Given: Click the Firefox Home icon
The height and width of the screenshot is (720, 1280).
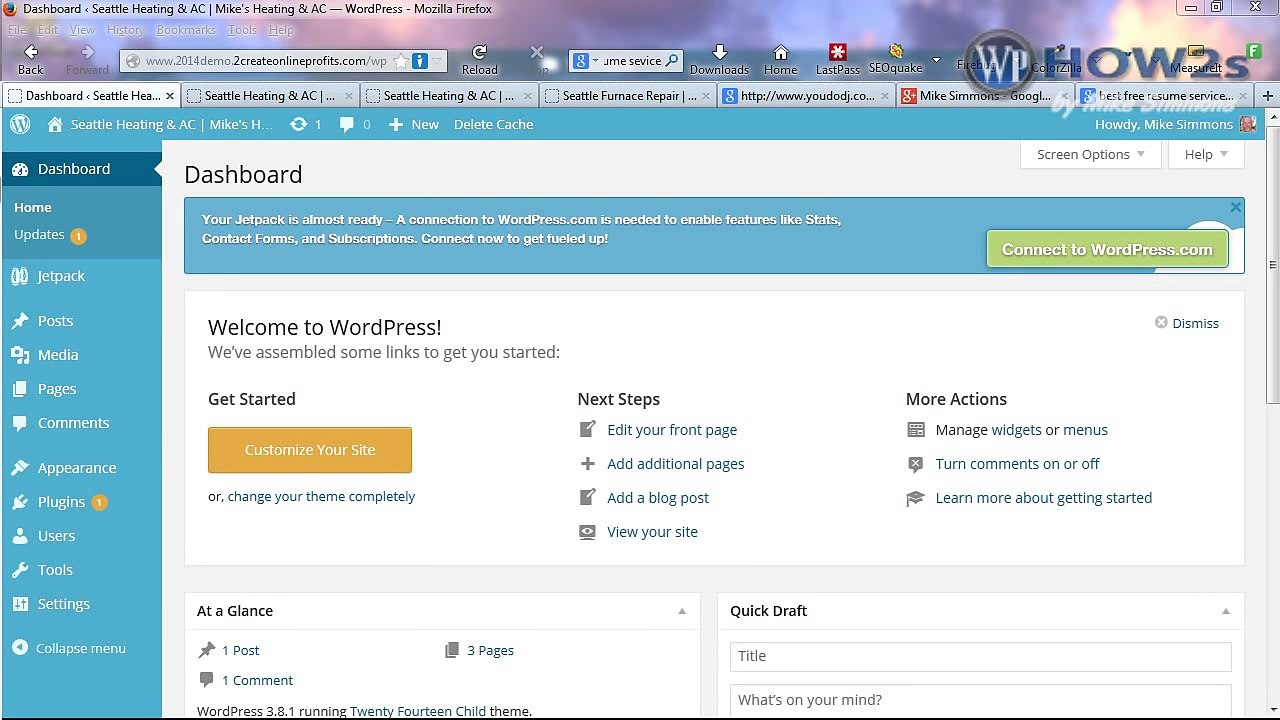Looking at the screenshot, I should [780, 53].
